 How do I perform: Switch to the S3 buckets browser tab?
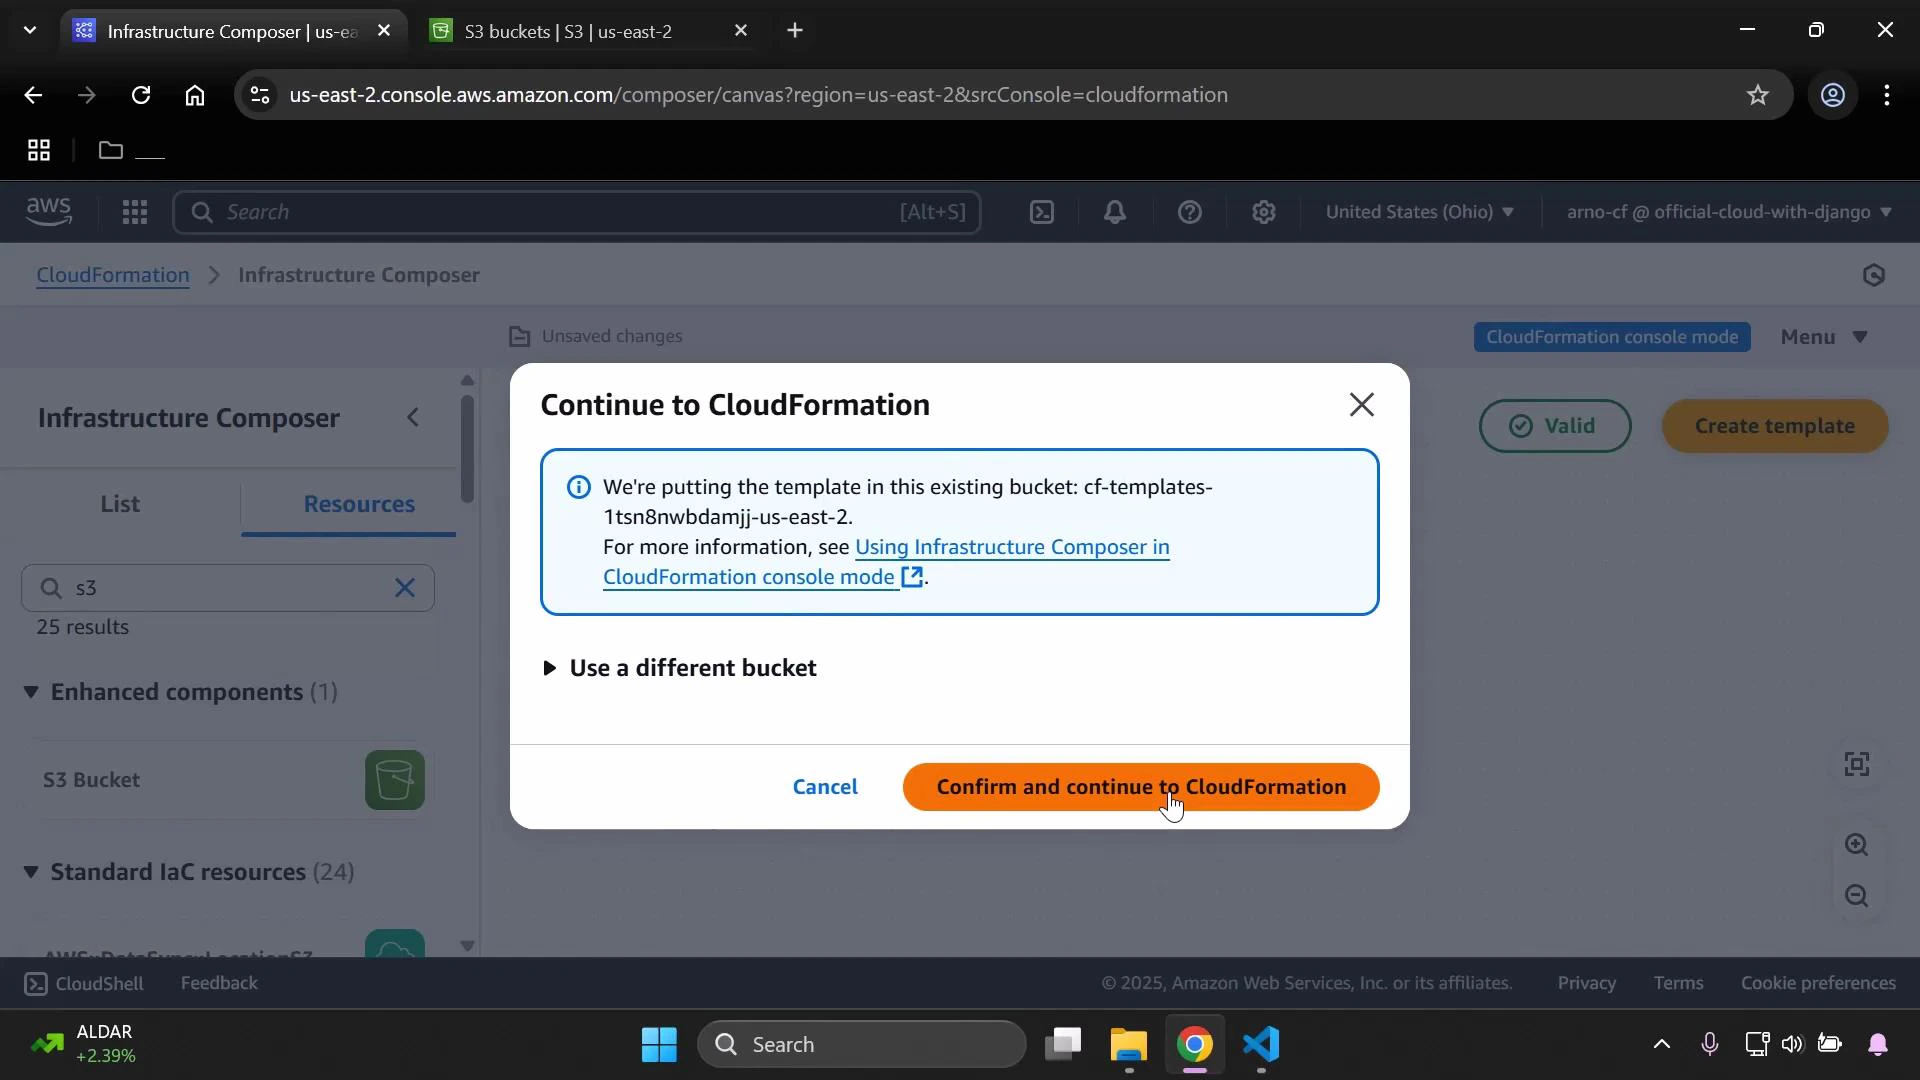coord(570,31)
